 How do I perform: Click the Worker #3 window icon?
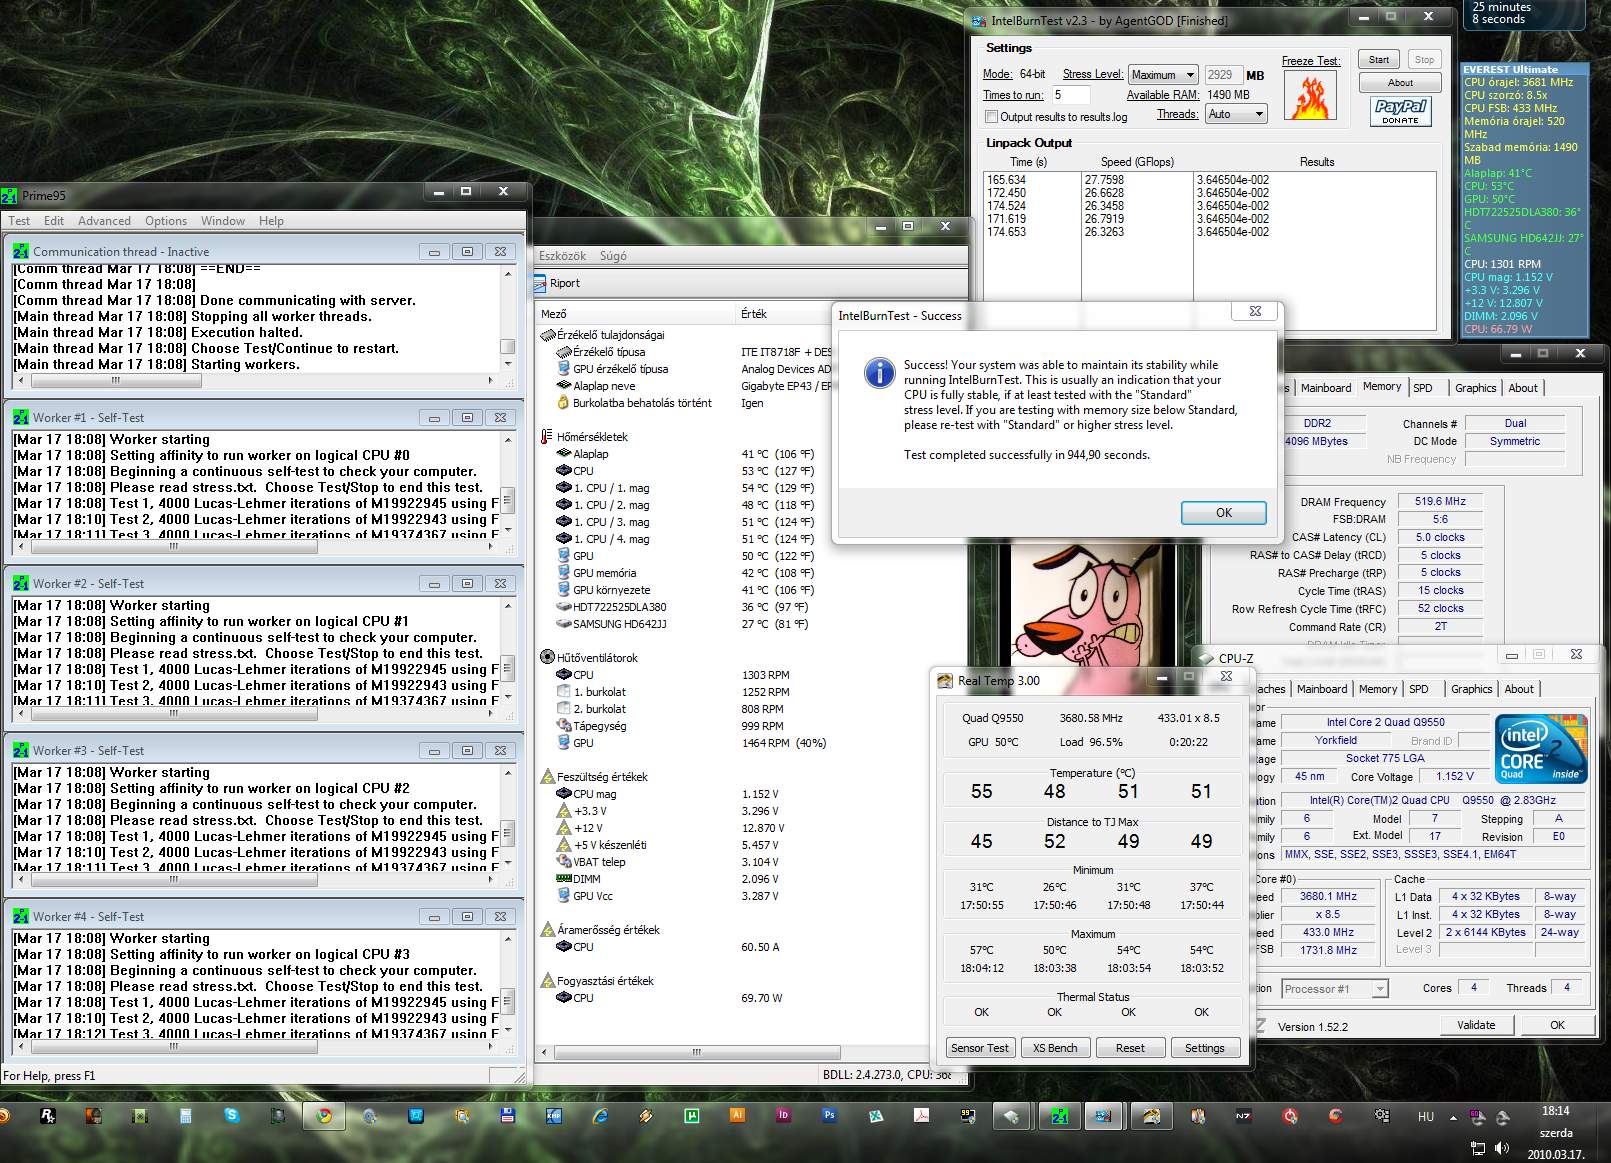[21, 750]
